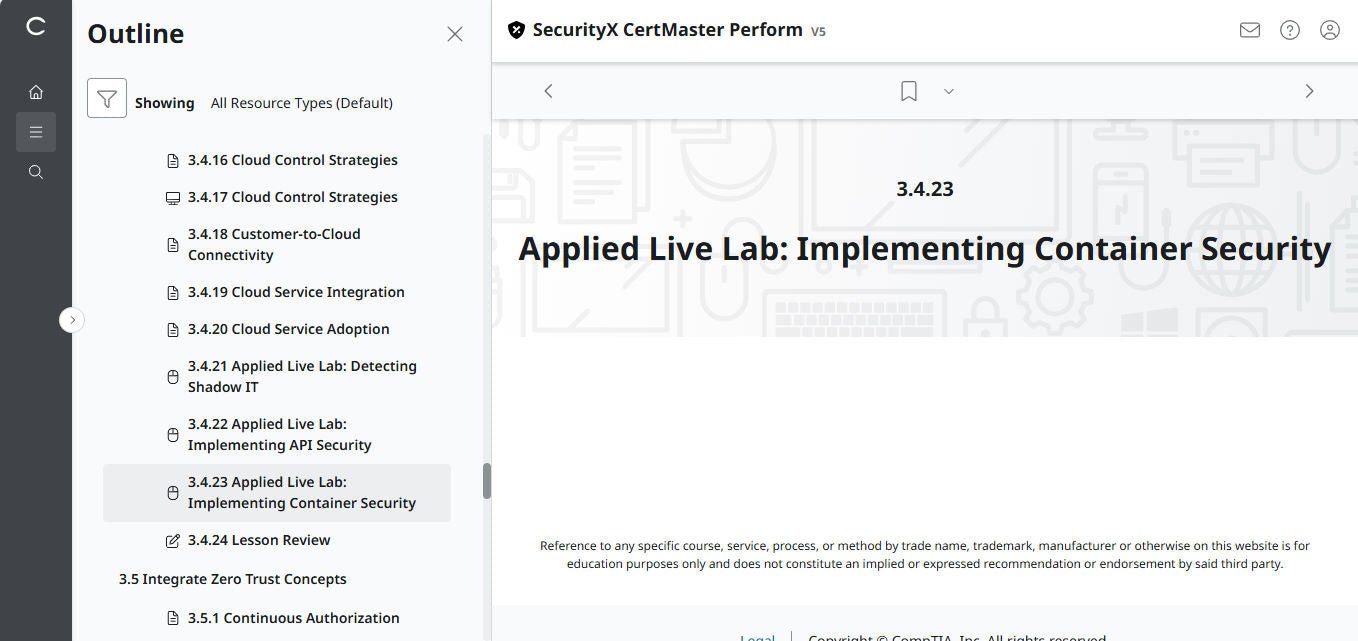This screenshot has height=641, width=1358.
Task: Select 3.4.21 Applied Live Lab: Detecting Shadow IT
Action: coord(302,376)
